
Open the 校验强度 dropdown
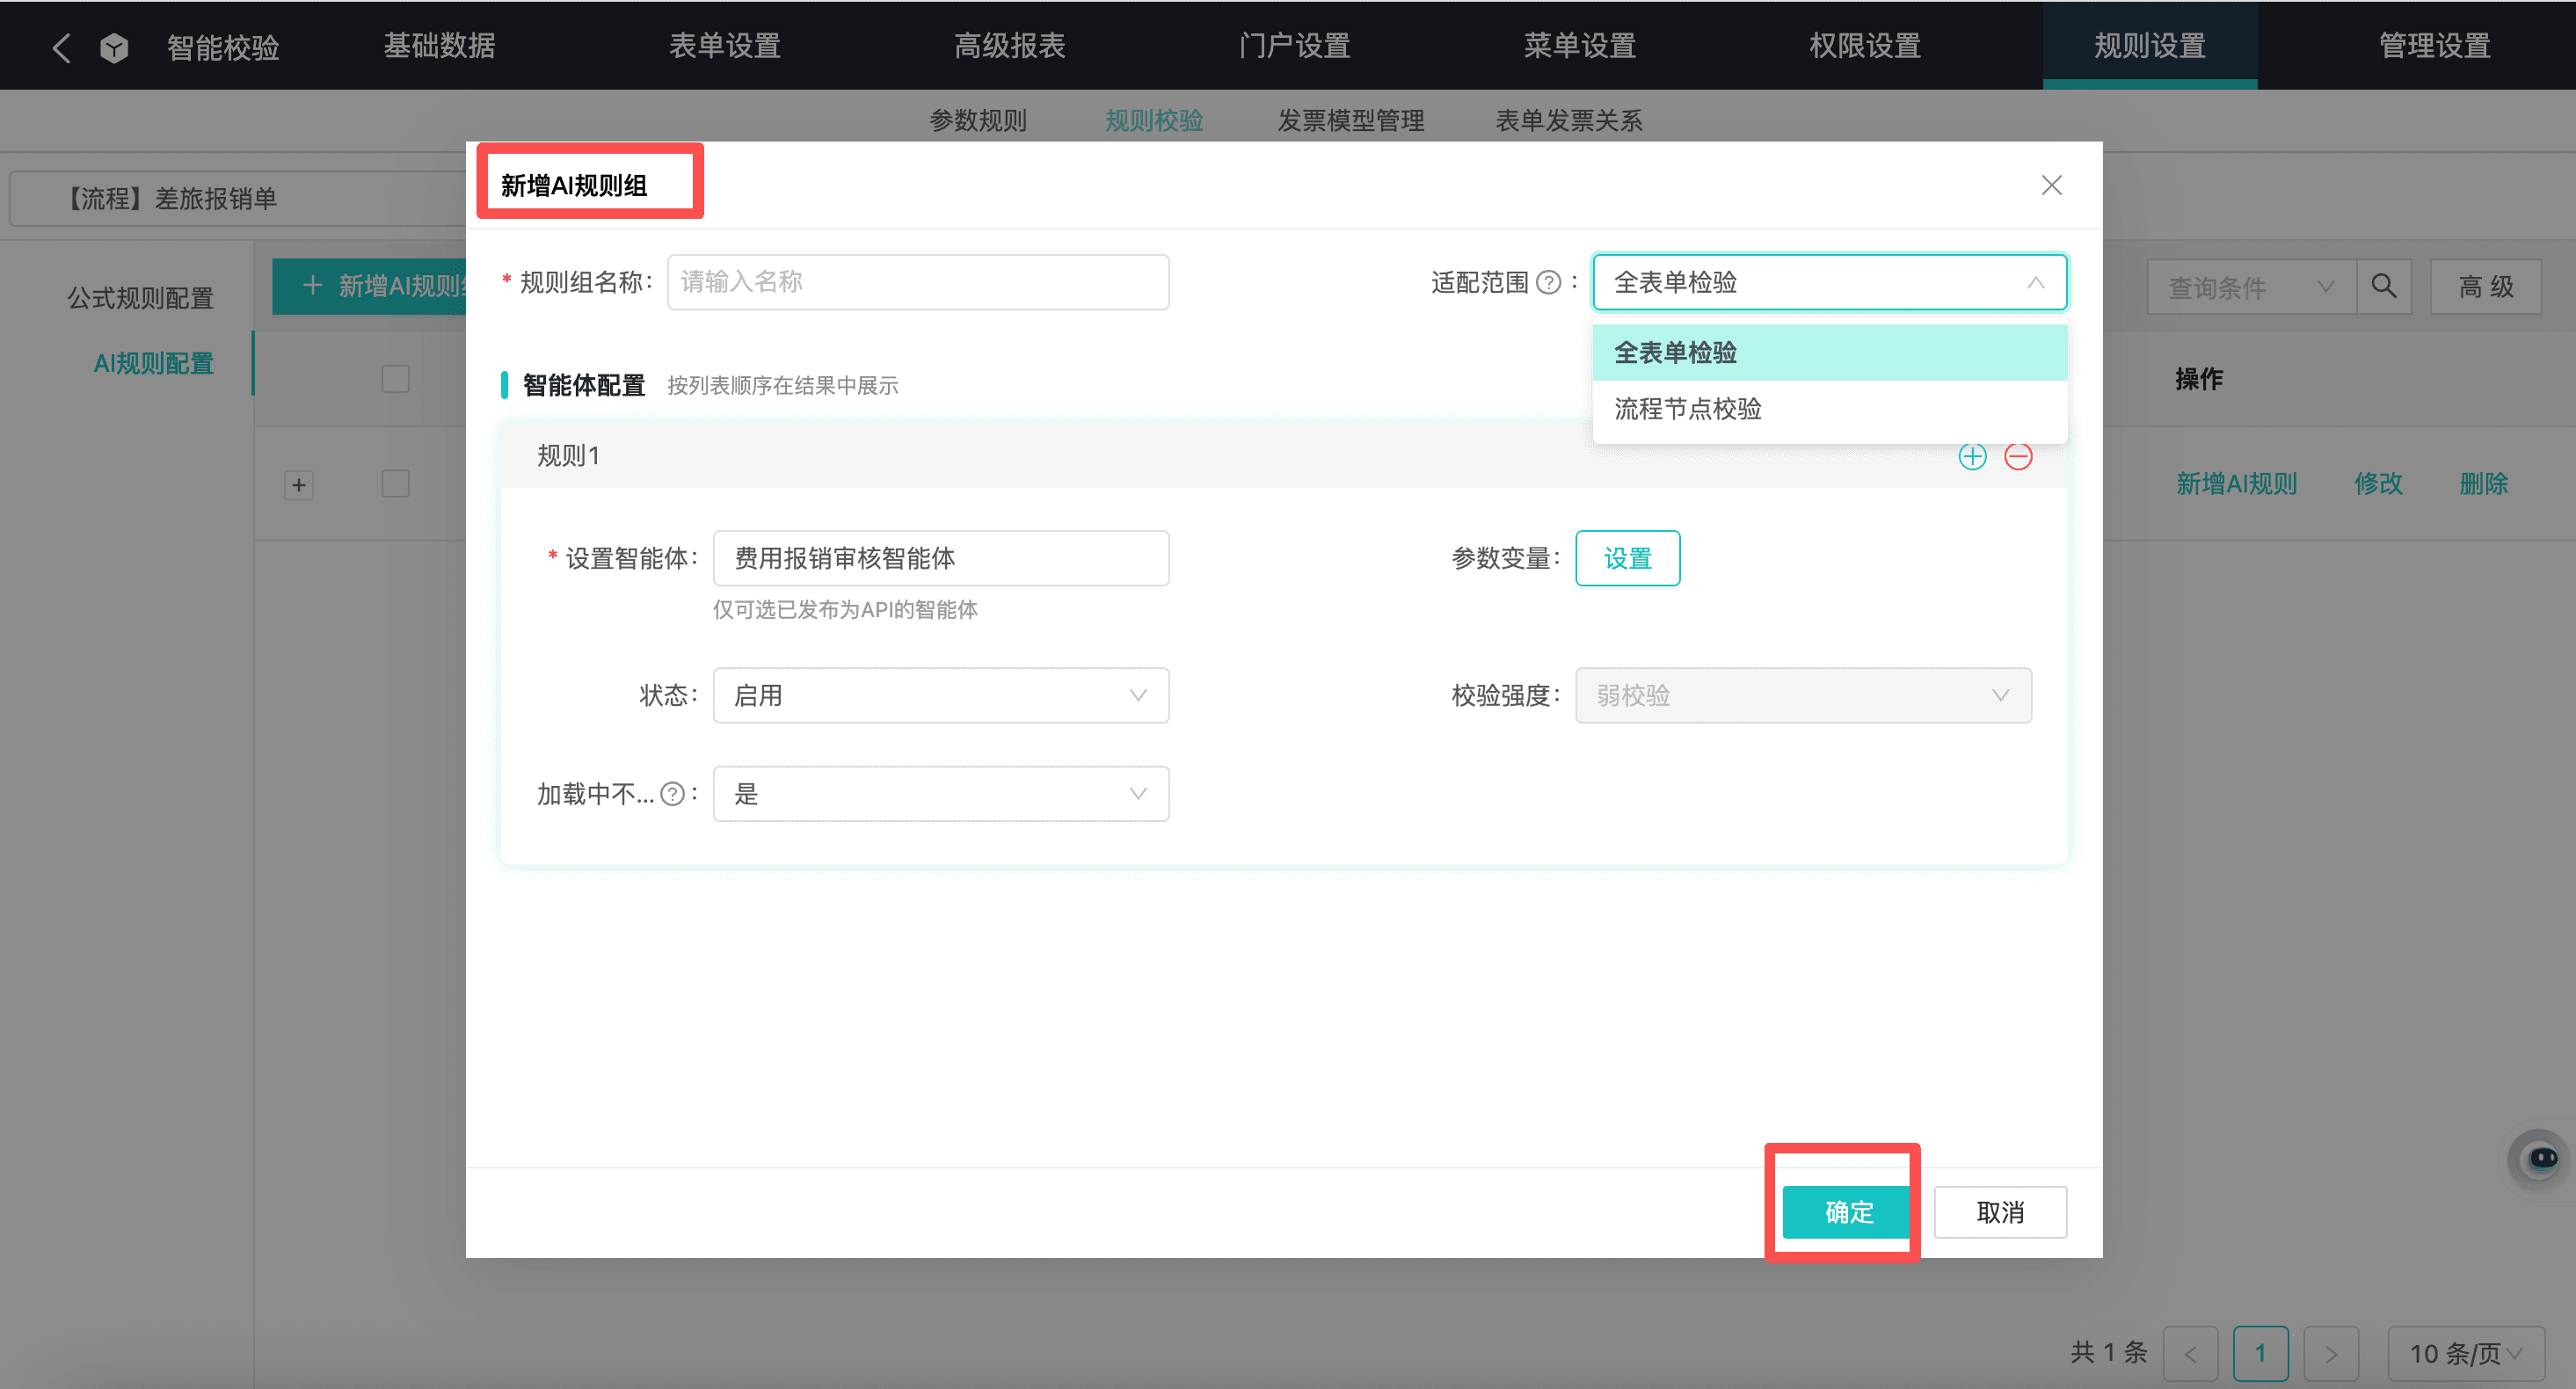pyautogui.click(x=1803, y=695)
